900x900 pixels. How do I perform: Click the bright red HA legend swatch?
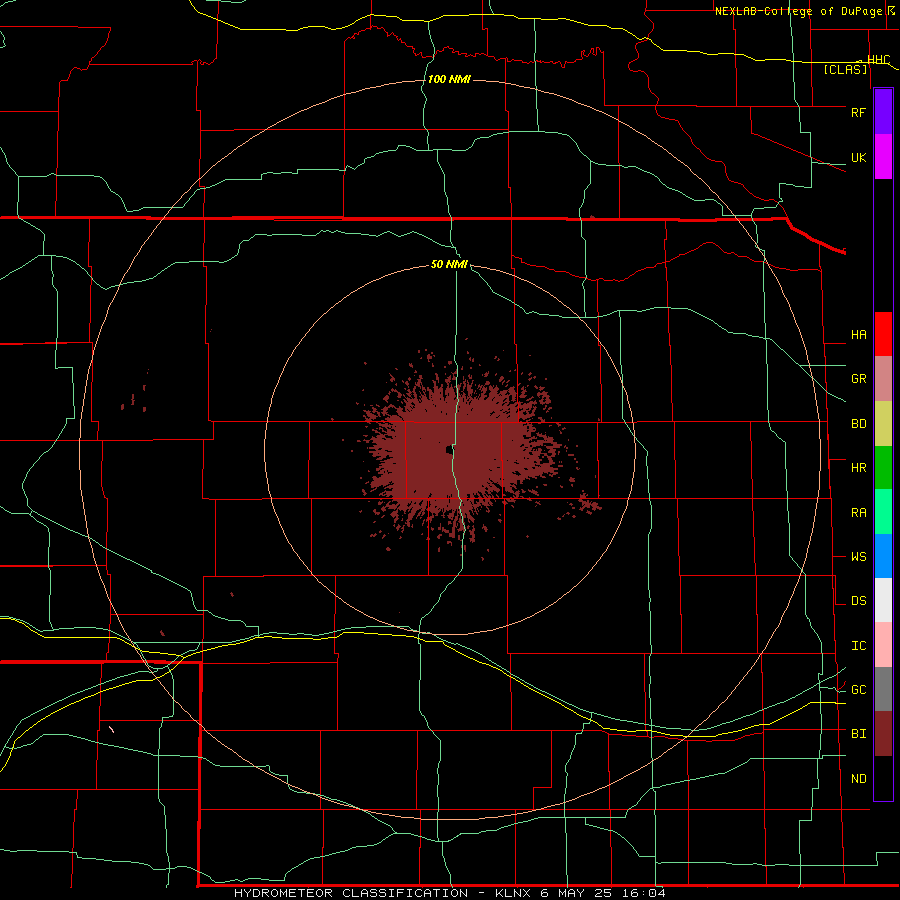883,334
